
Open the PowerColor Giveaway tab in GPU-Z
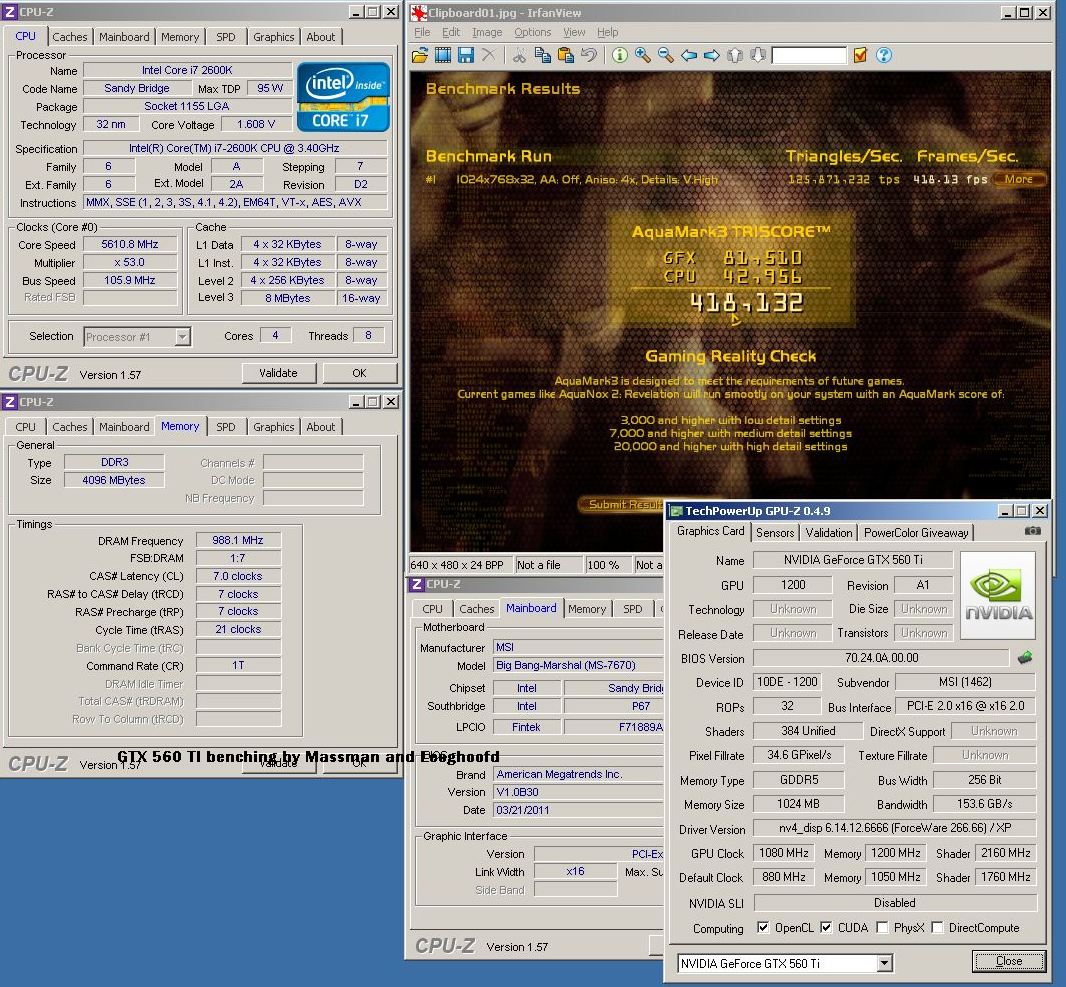[916, 533]
